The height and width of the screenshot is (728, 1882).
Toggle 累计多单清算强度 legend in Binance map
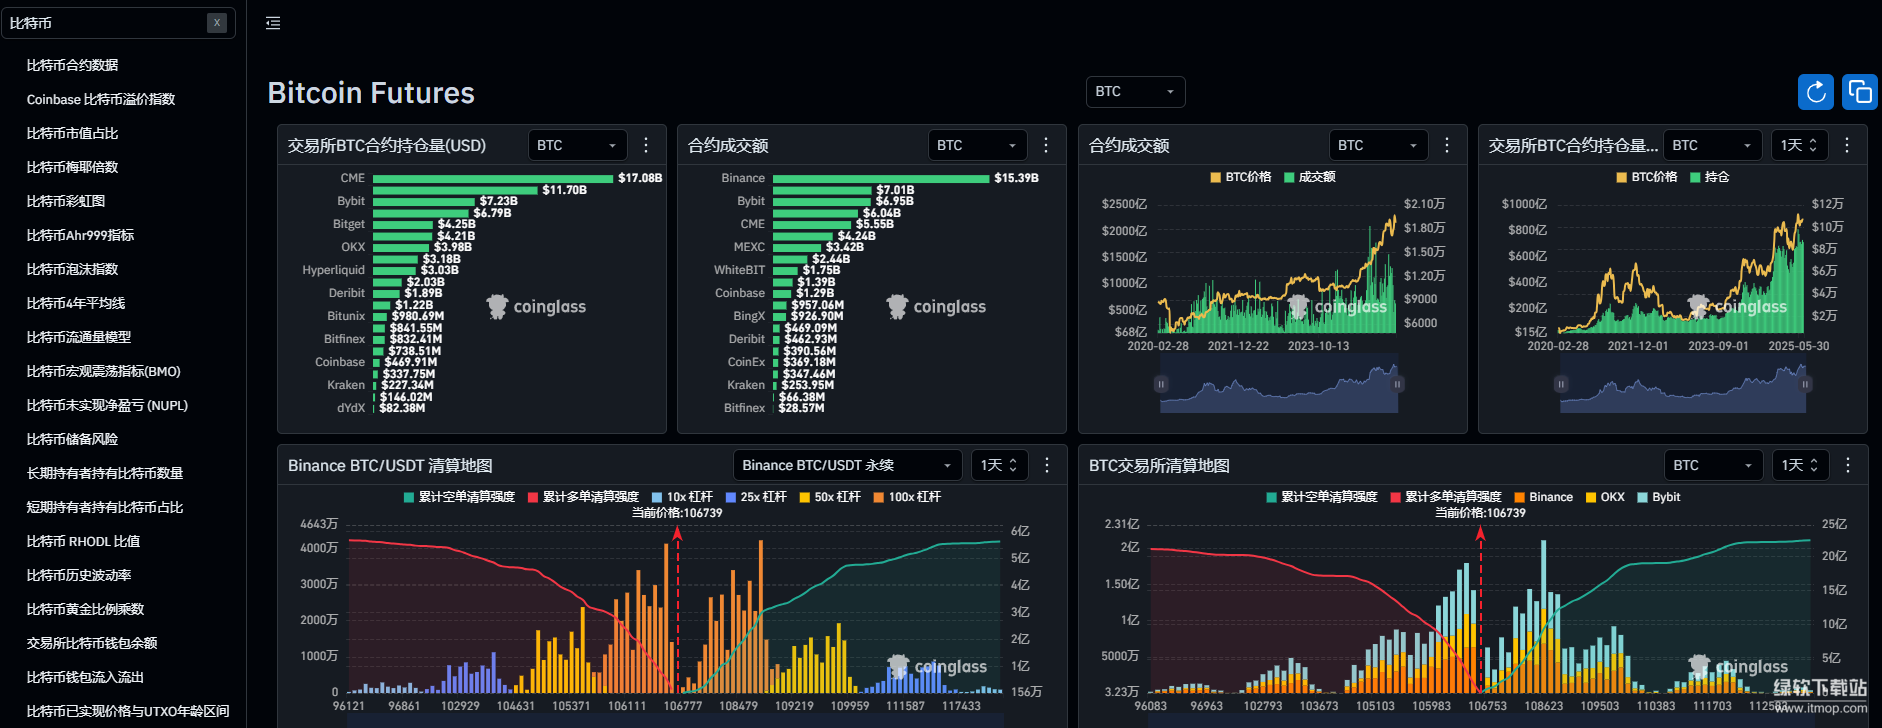point(583,497)
